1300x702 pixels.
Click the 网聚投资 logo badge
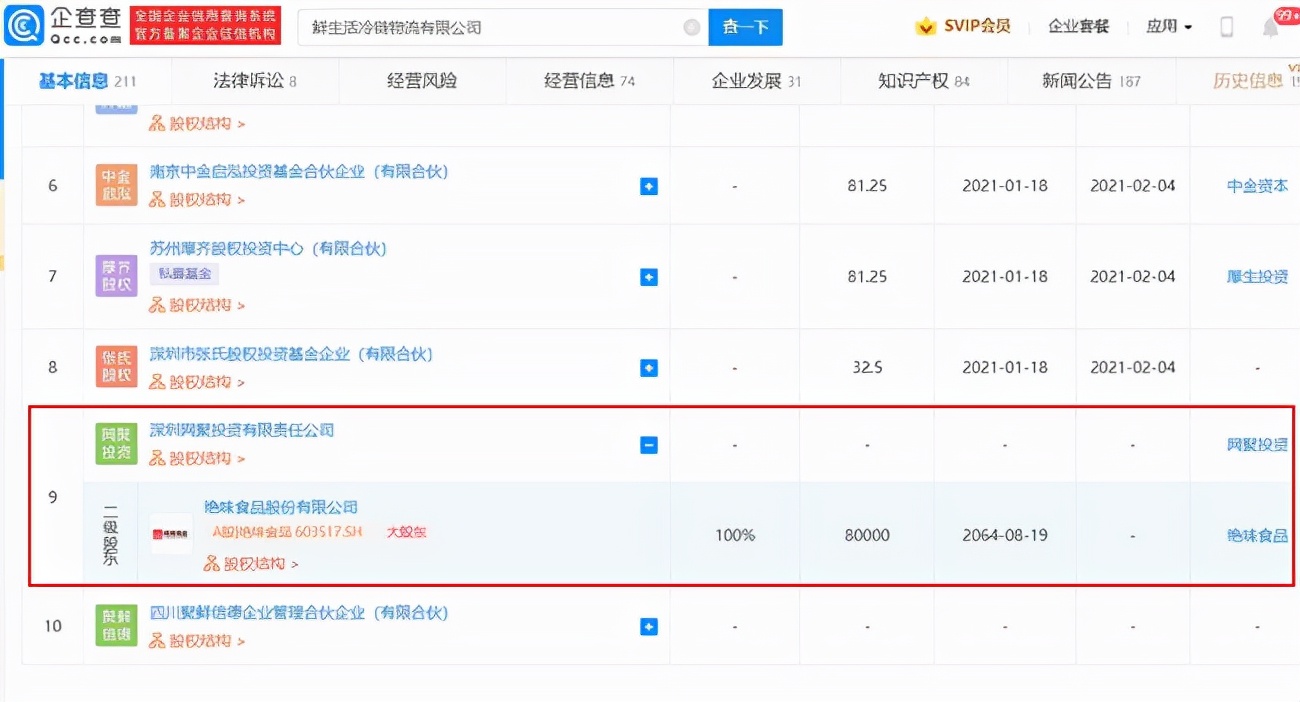coord(116,441)
